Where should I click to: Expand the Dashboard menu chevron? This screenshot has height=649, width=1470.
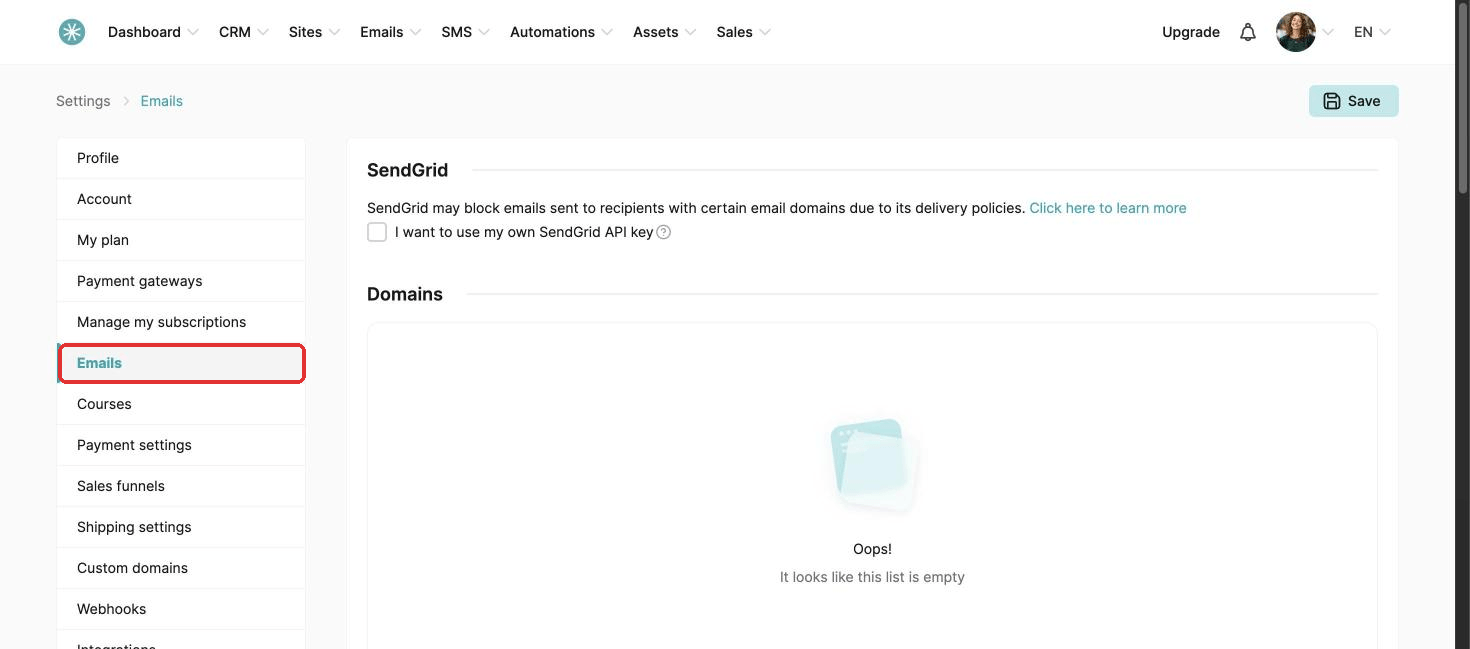(193, 32)
